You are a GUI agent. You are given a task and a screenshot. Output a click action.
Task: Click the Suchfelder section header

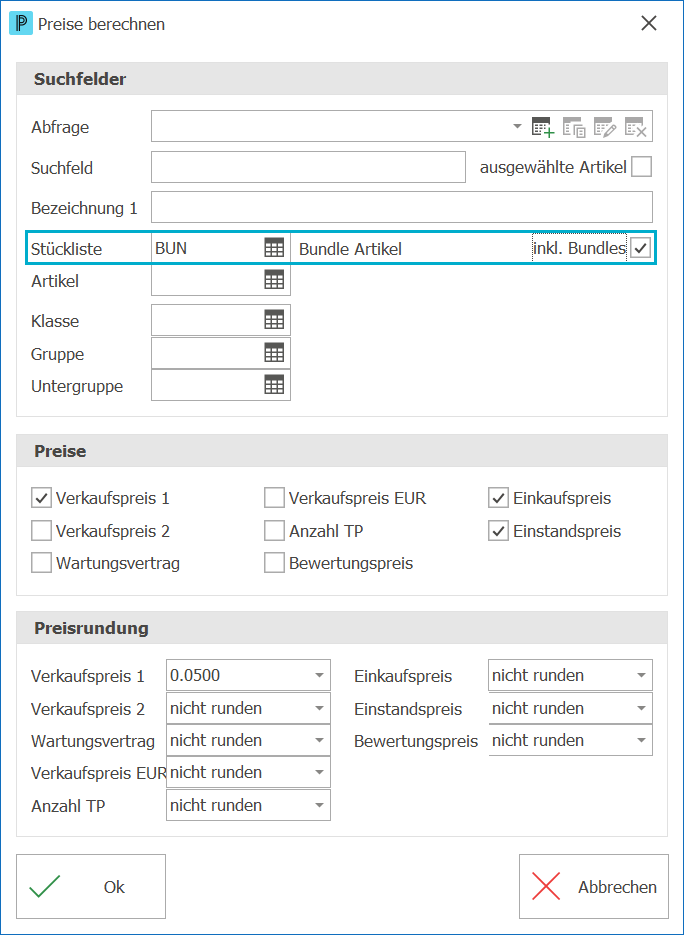coord(342,79)
